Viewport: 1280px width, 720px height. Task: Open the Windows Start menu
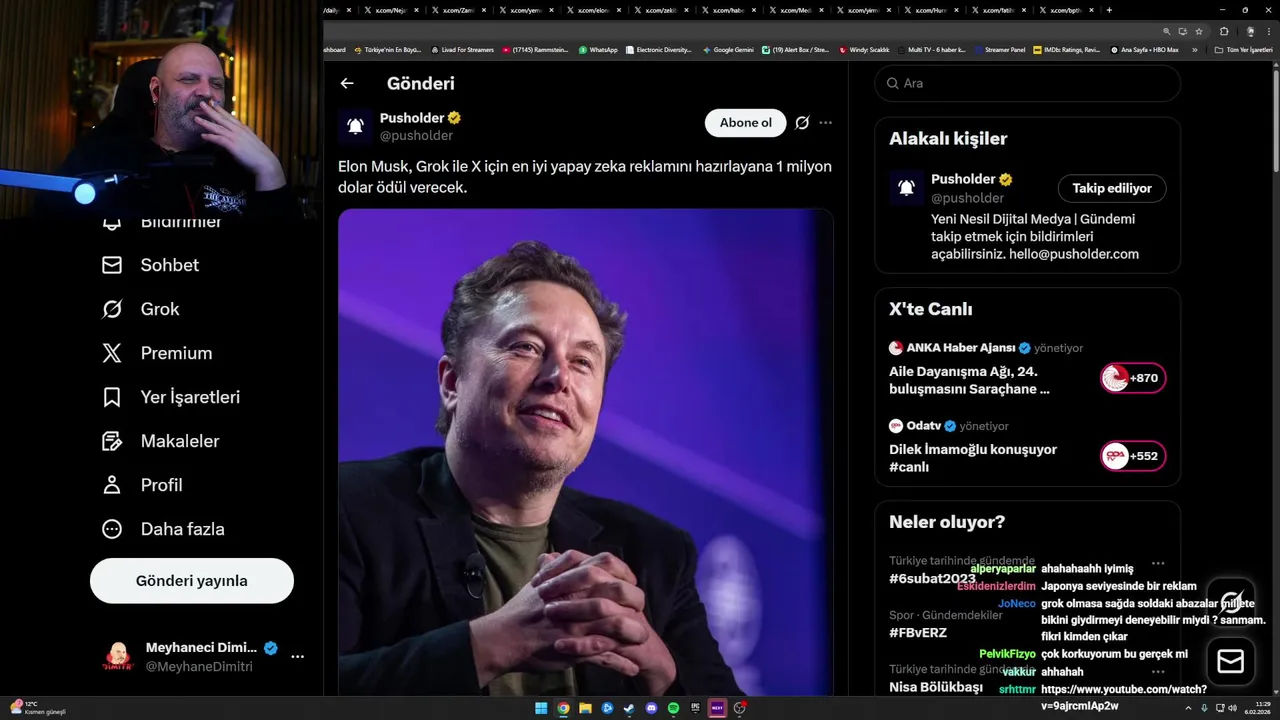[x=541, y=708]
